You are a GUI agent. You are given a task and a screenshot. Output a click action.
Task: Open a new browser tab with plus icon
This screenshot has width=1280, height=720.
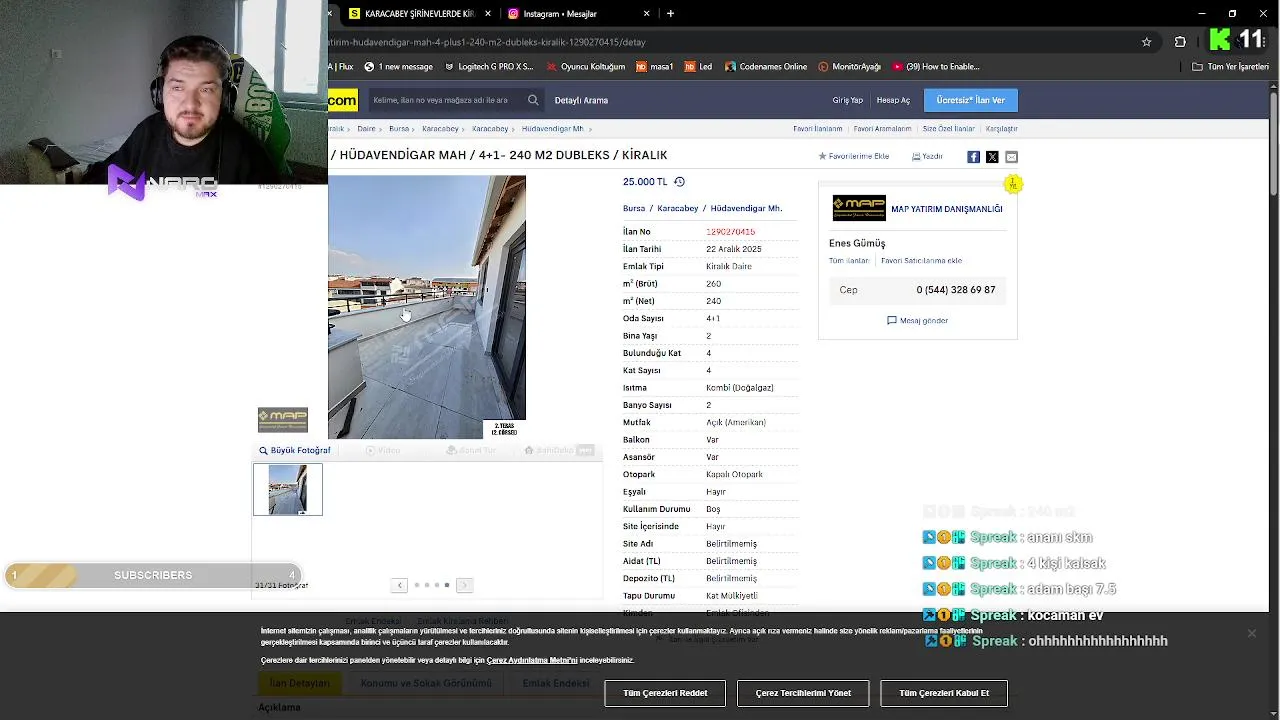pyautogui.click(x=670, y=14)
